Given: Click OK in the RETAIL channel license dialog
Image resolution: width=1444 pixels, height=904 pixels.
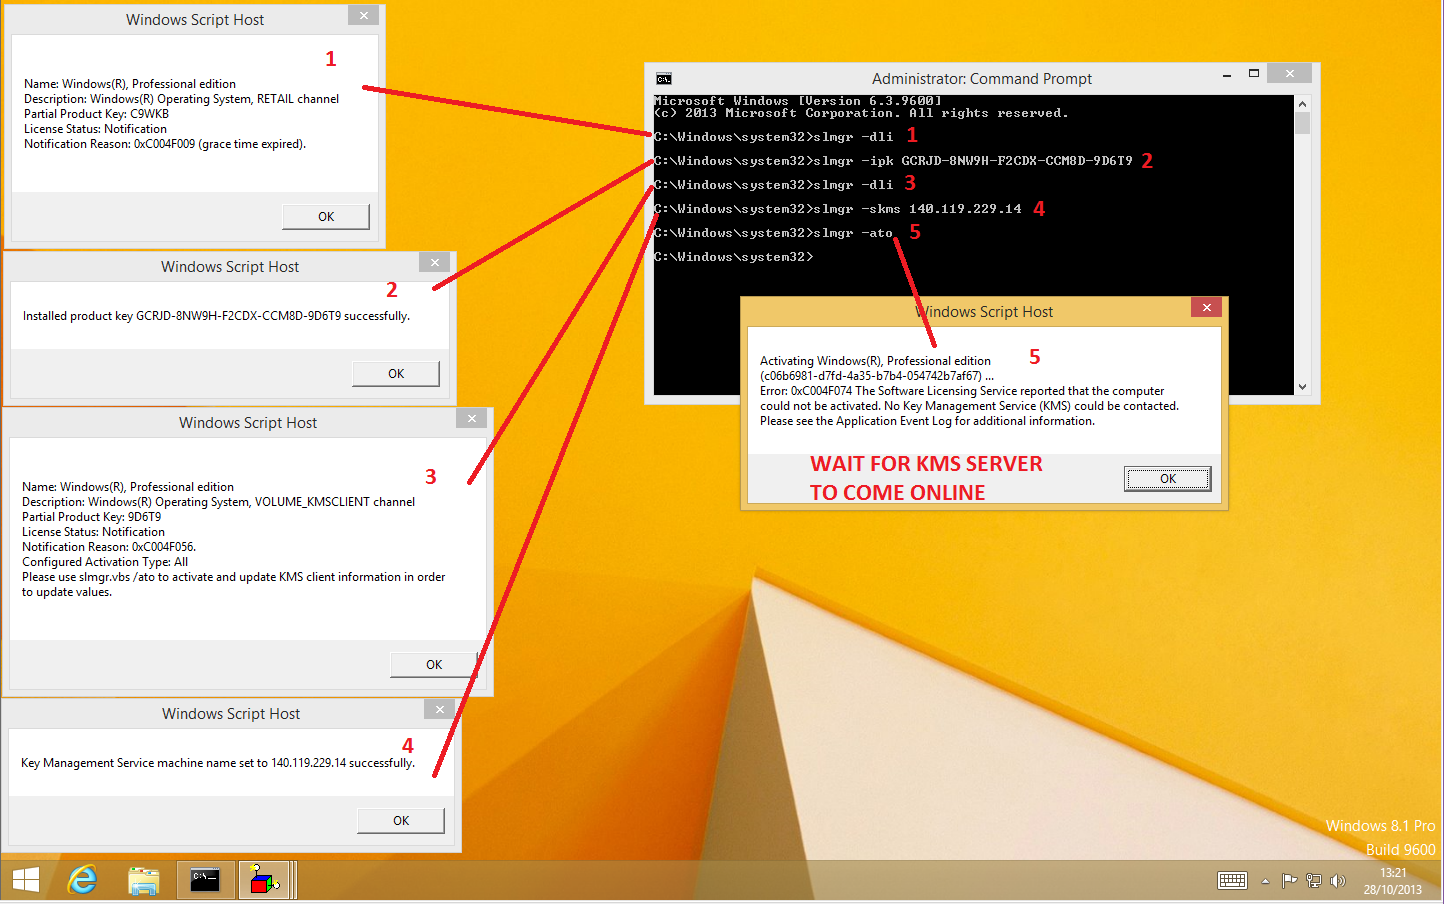Looking at the screenshot, I should pos(326,217).
